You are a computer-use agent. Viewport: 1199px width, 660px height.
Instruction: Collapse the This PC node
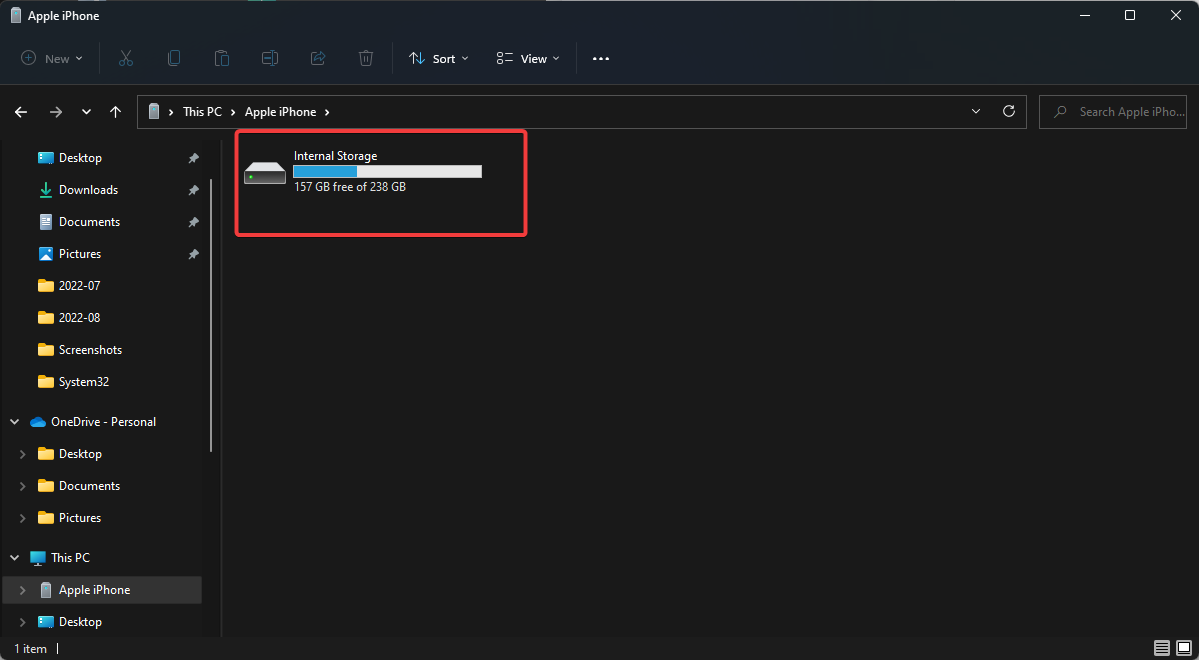15,558
